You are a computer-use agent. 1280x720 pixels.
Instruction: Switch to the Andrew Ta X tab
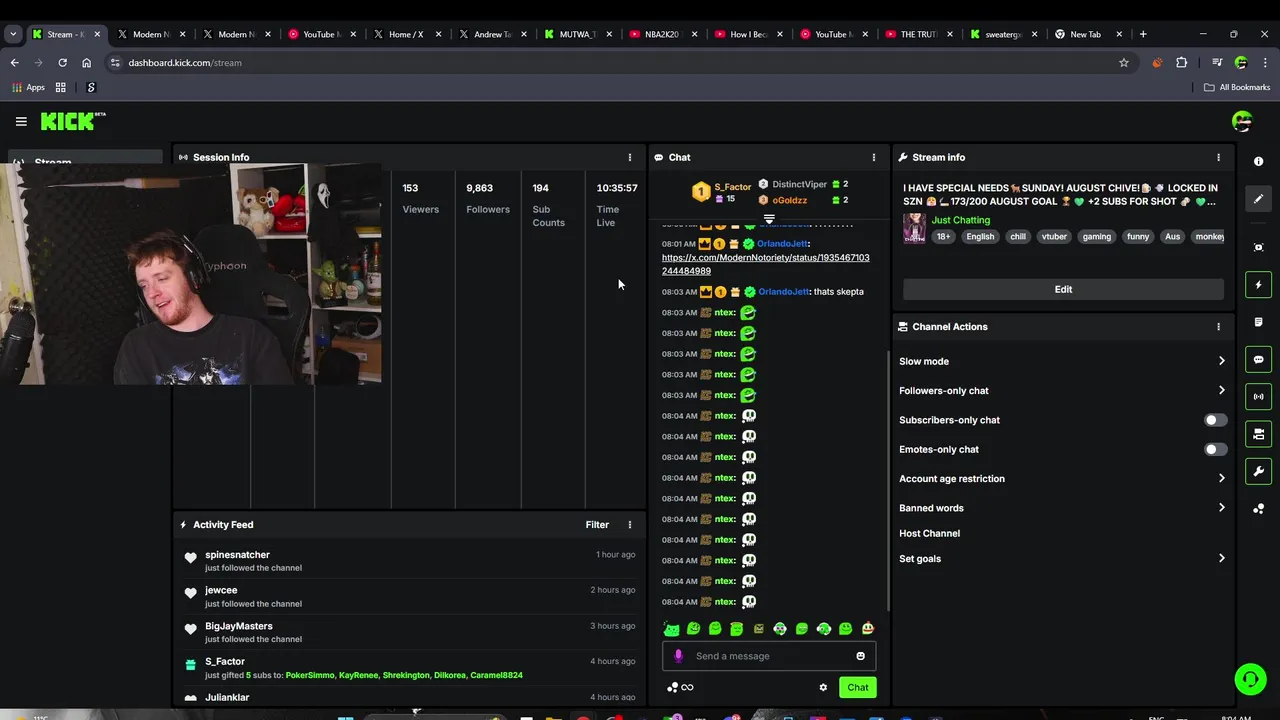[492, 34]
